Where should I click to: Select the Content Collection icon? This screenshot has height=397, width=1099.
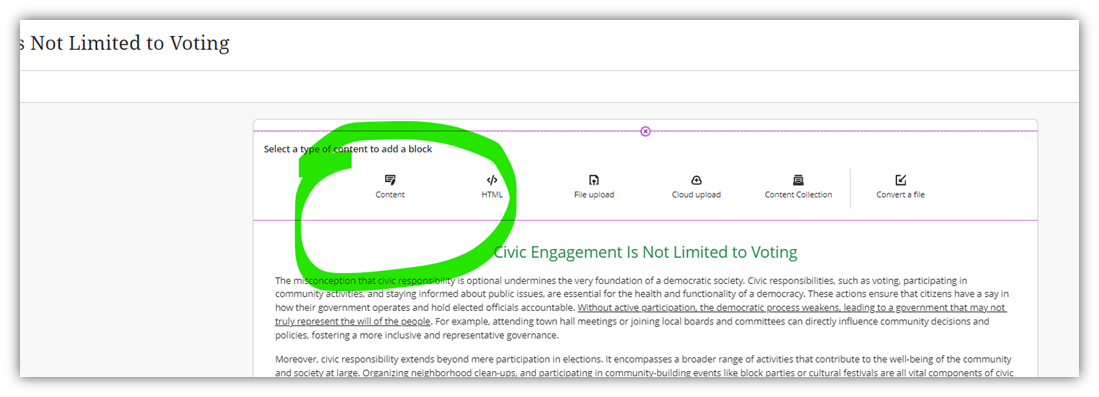798,180
